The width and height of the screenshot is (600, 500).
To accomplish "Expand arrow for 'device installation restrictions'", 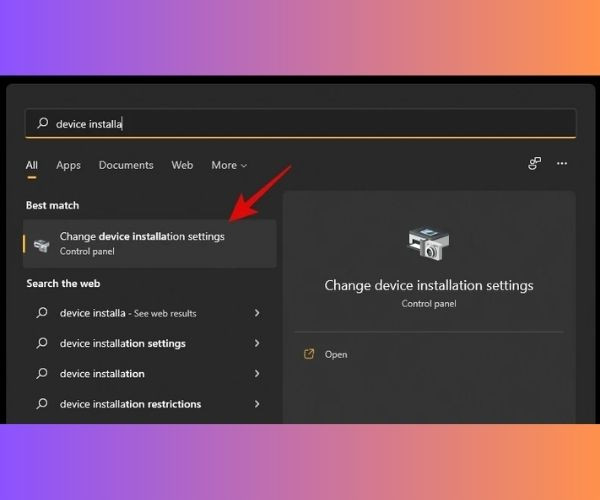I will (x=257, y=404).
